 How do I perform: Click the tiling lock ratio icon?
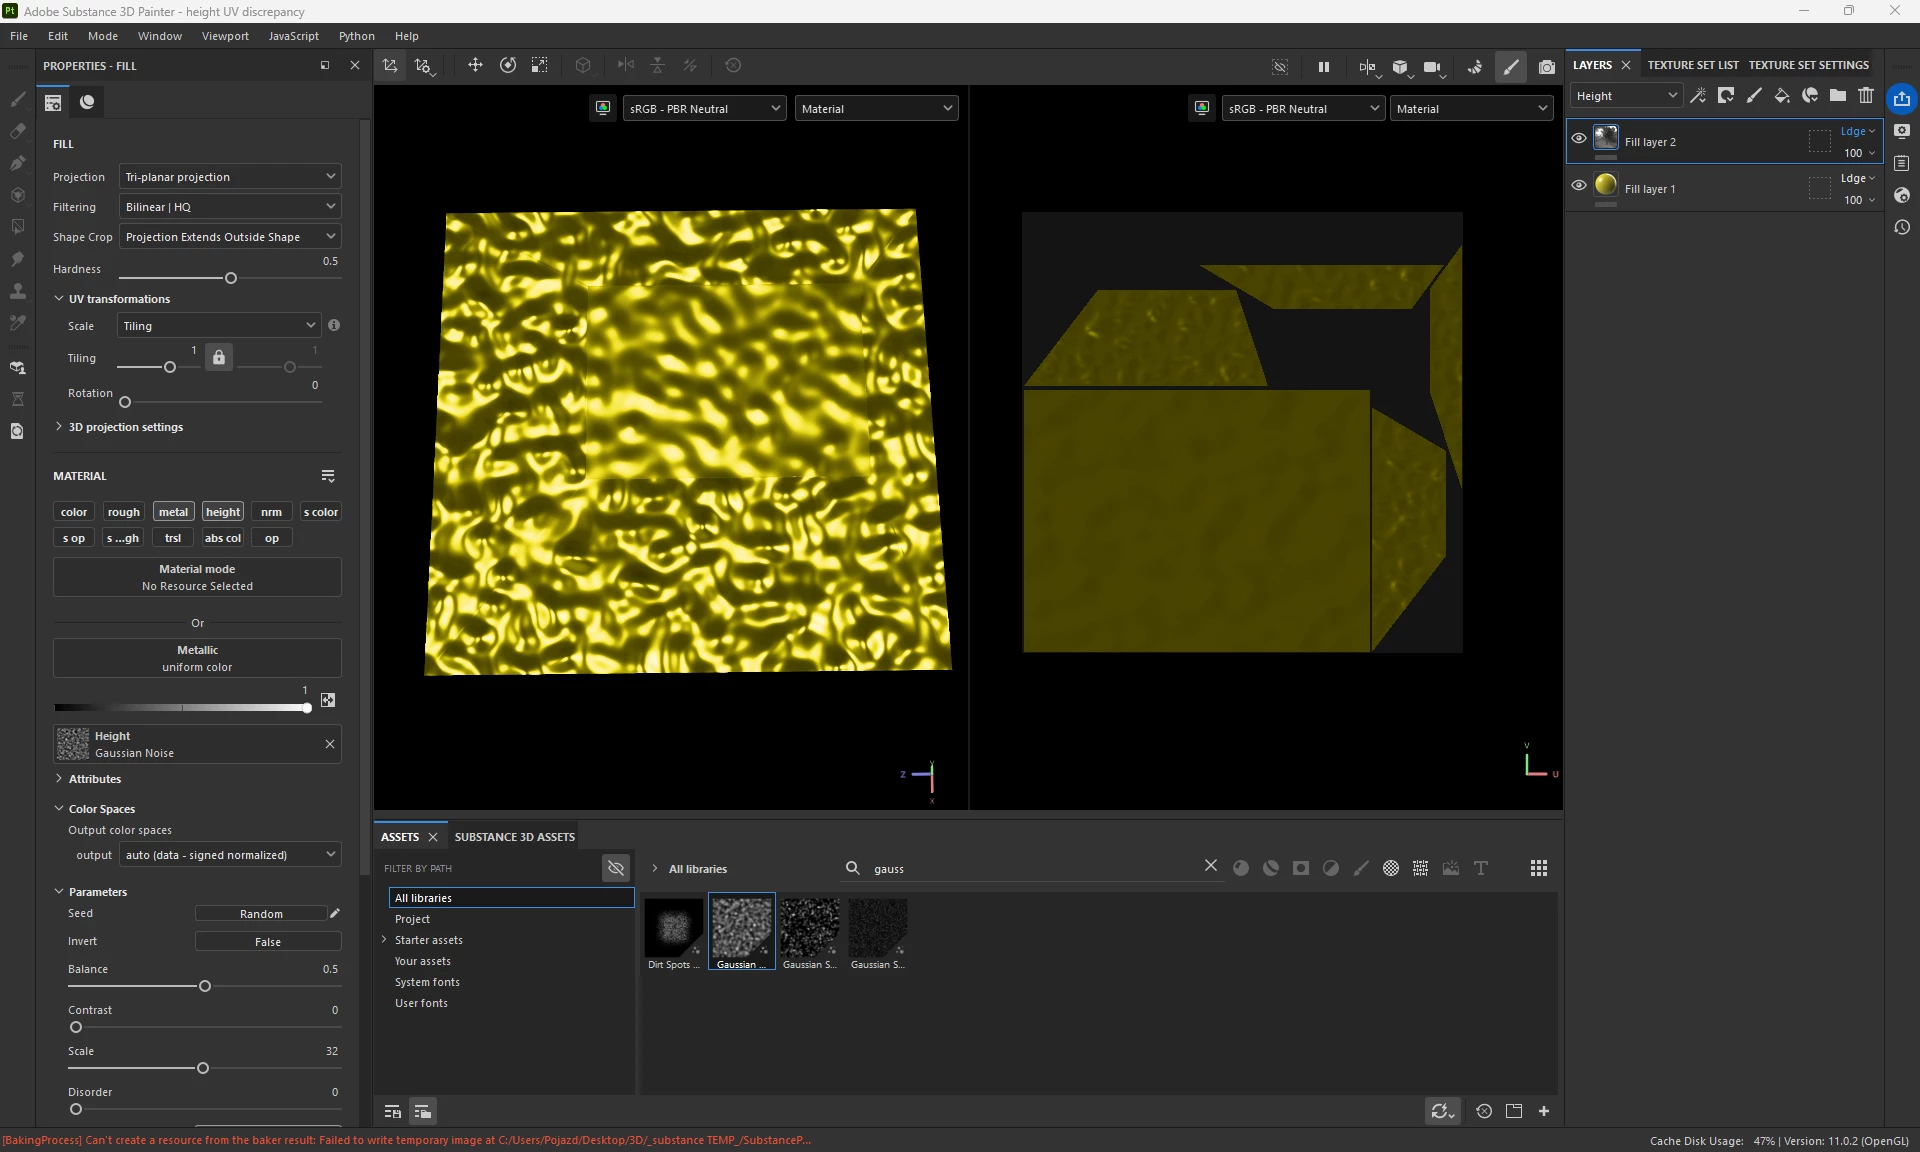(218, 357)
